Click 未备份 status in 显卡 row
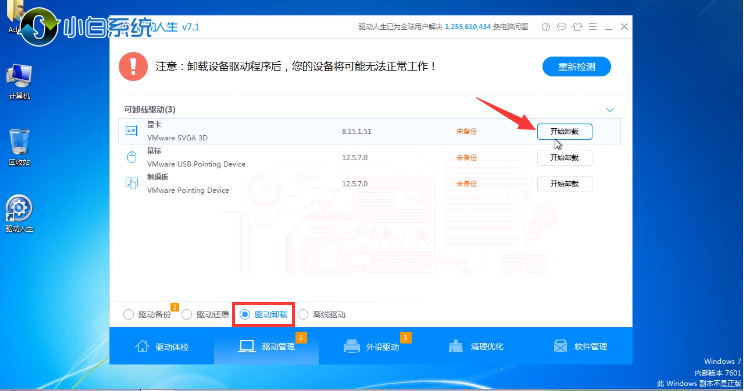 (466, 131)
